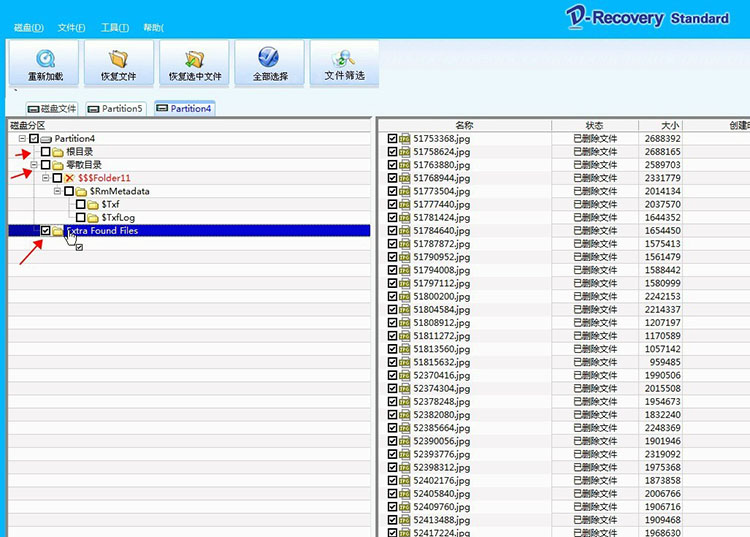
Task: Collapse the Partition4 tree root node
Action: pyautogui.click(x=22, y=139)
